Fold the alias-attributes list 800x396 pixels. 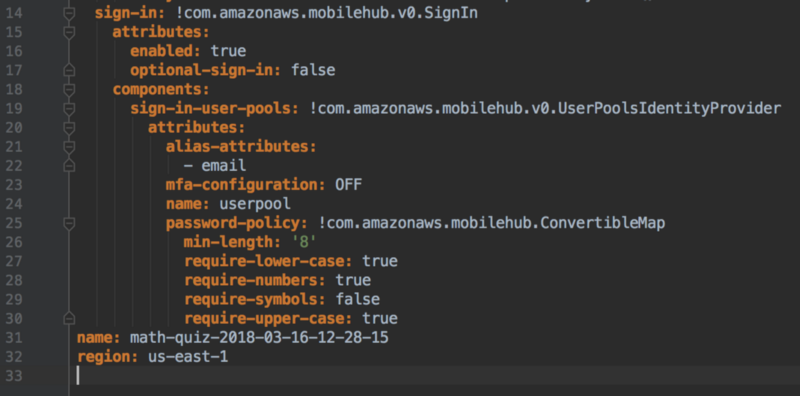pyautogui.click(x=69, y=147)
